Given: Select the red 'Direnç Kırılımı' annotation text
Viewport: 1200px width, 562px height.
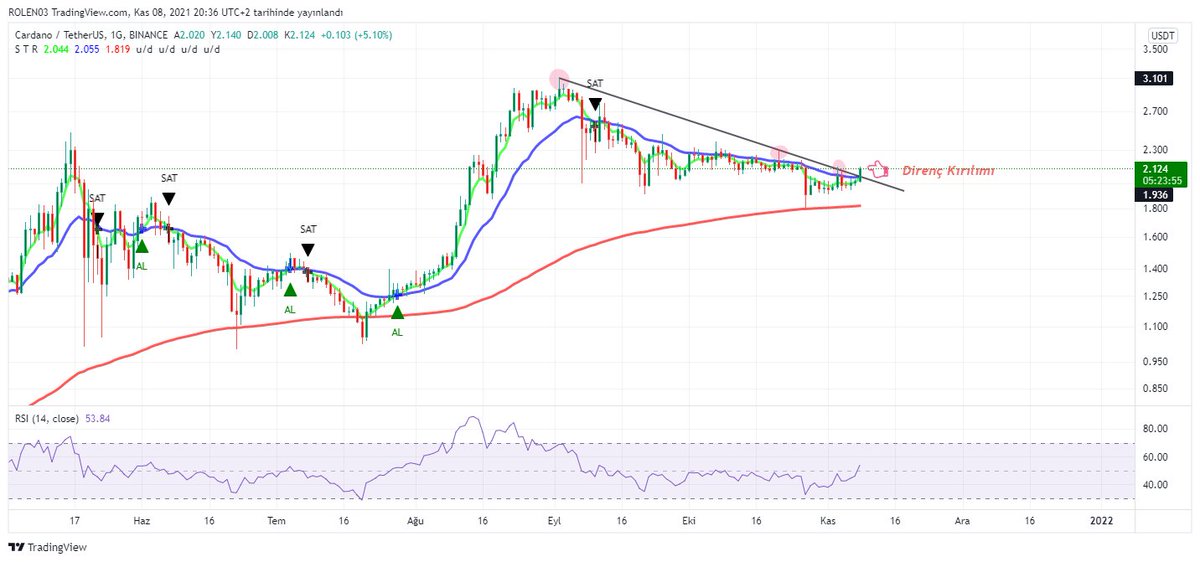Looking at the screenshot, I should (x=948, y=170).
